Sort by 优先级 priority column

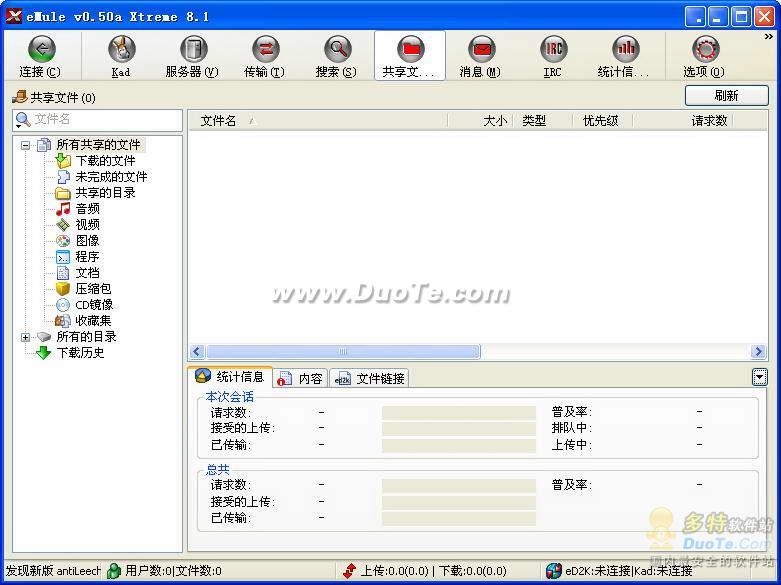[x=602, y=121]
